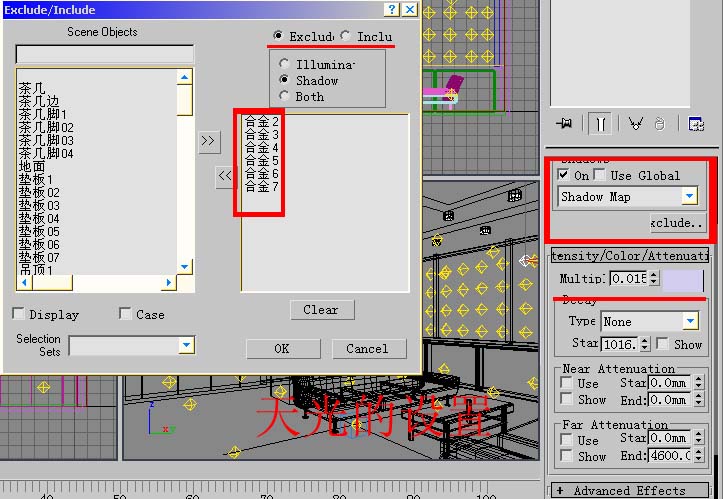Screen dimensions: 723x499
Task: Click Far Attenuation Start spinner
Action: click(x=699, y=437)
